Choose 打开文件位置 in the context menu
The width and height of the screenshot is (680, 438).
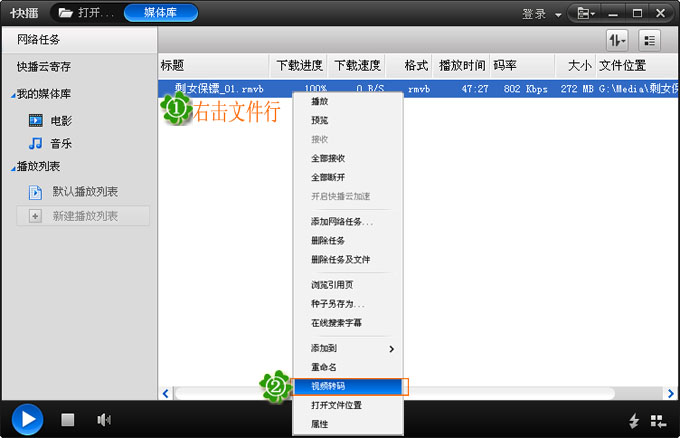[x=348, y=405]
